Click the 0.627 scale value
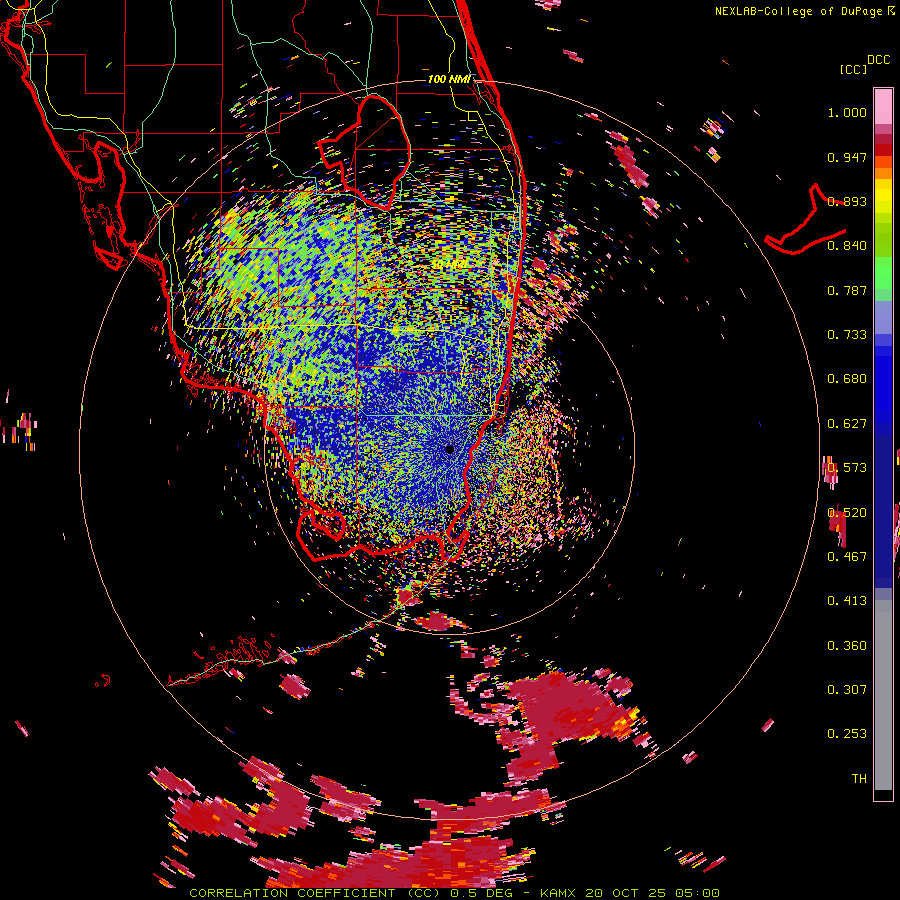 pyautogui.click(x=847, y=424)
